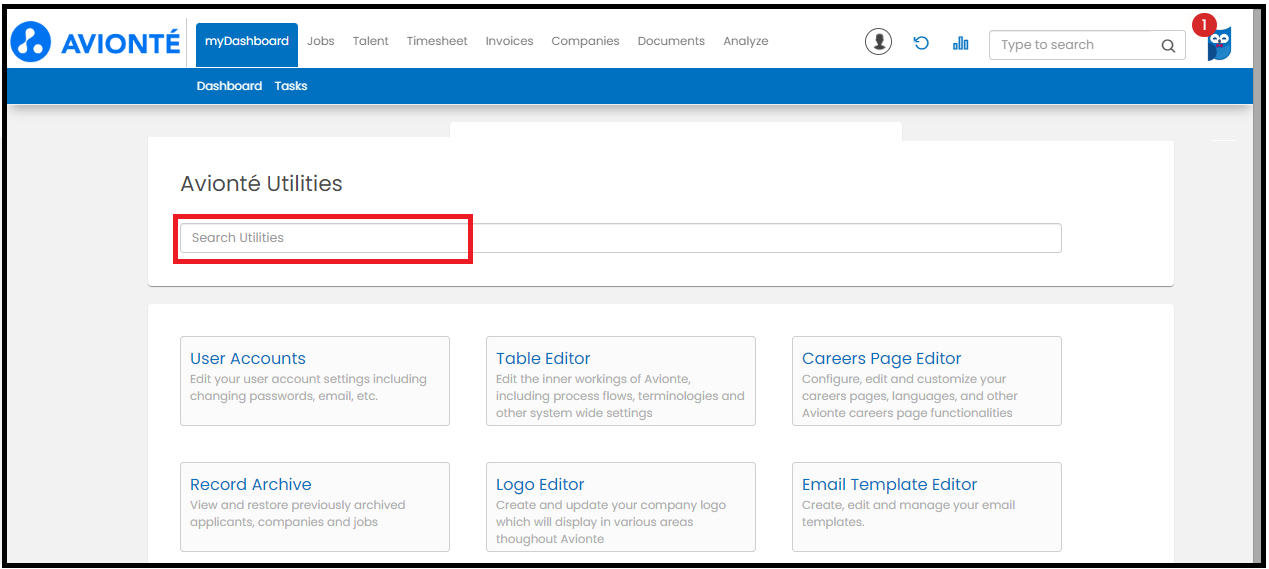The width and height of the screenshot is (1269, 569).
Task: Click the User Accounts description text
Action: point(308,388)
